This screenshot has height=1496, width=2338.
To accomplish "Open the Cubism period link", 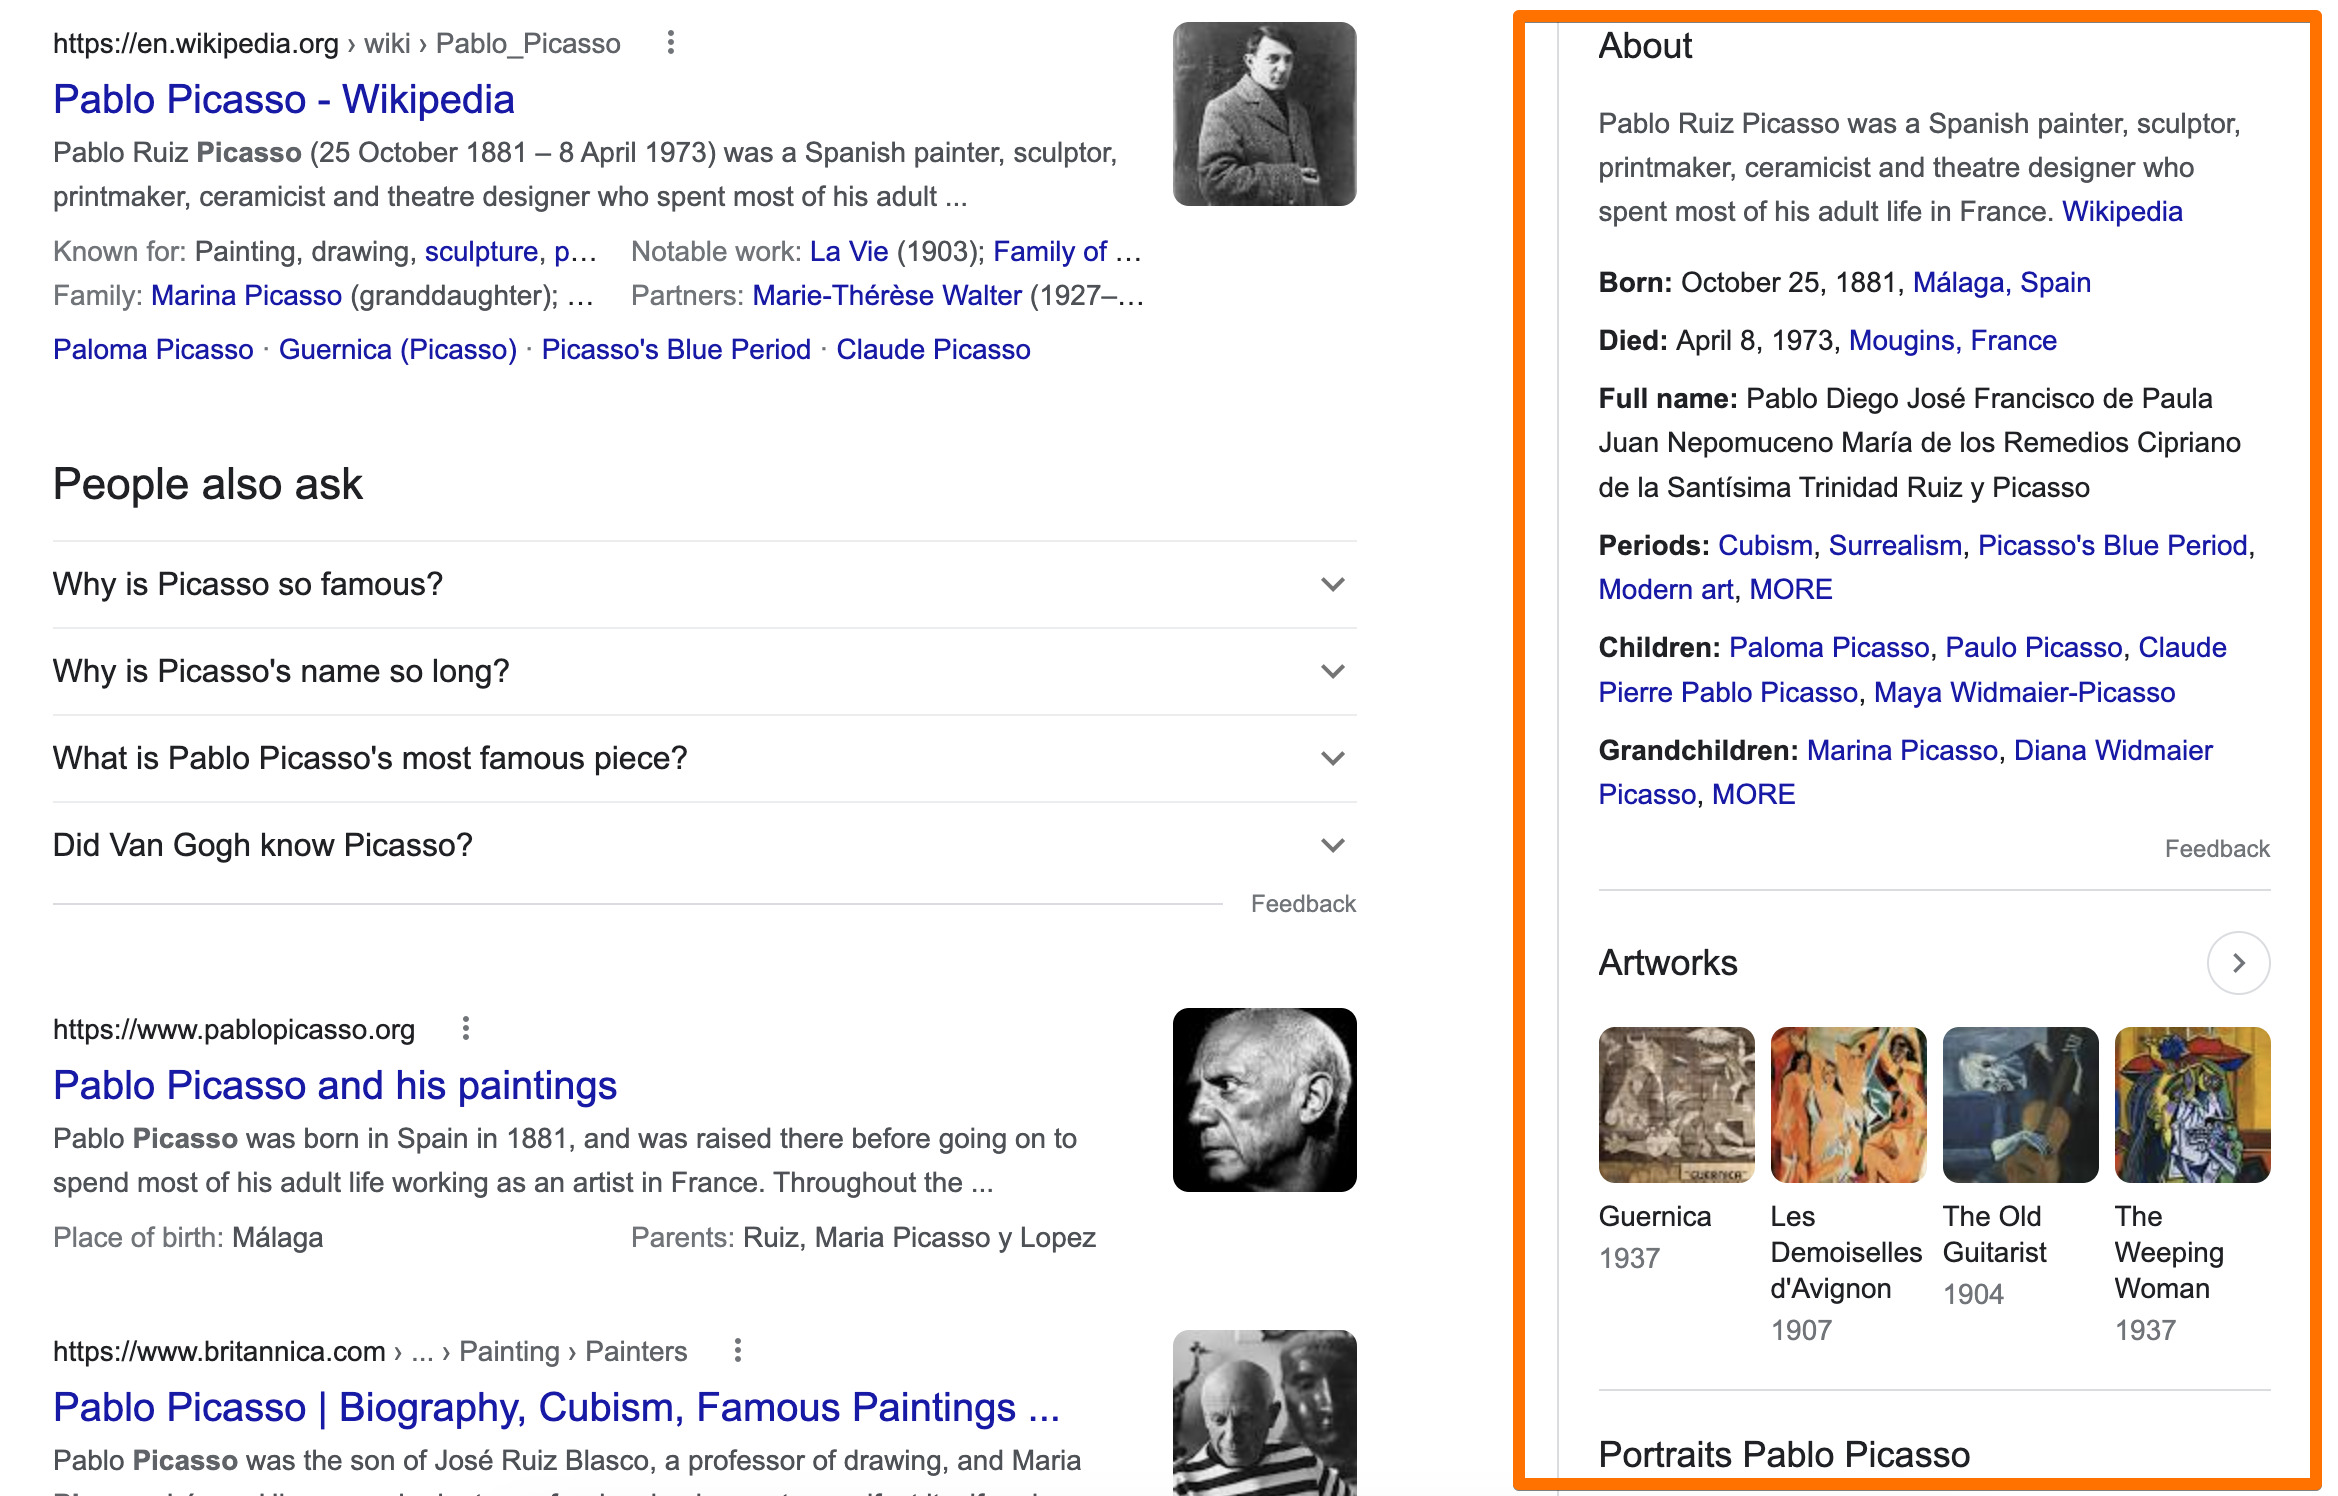I will 1765,545.
